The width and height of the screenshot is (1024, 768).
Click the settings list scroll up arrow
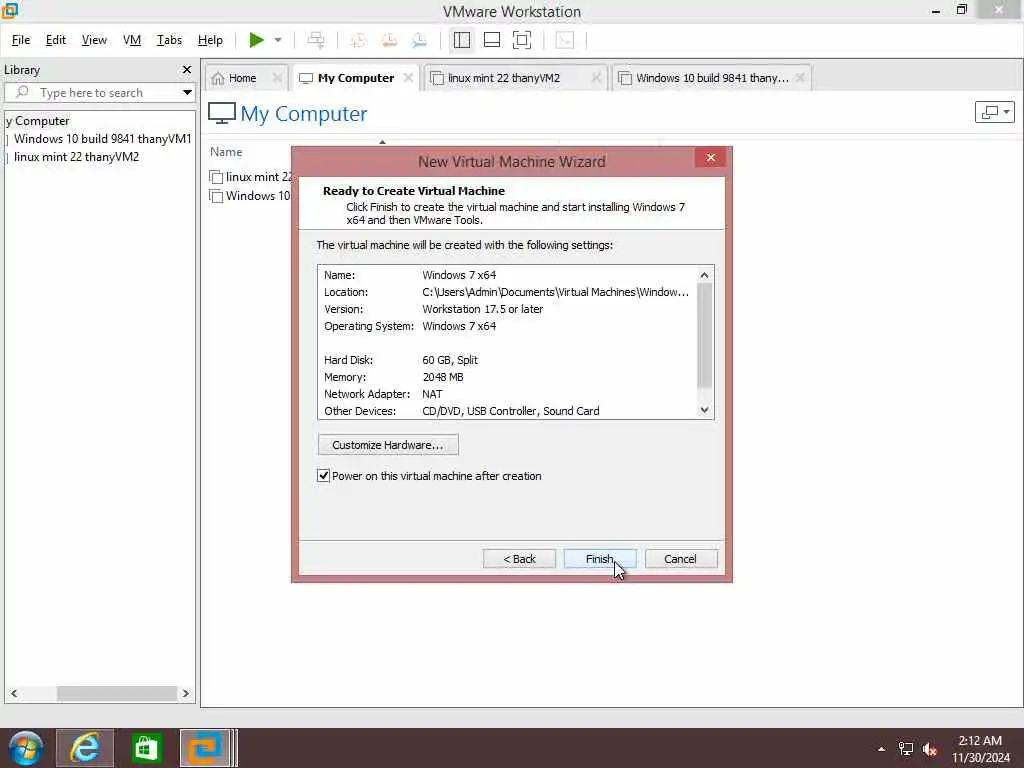[704, 275]
